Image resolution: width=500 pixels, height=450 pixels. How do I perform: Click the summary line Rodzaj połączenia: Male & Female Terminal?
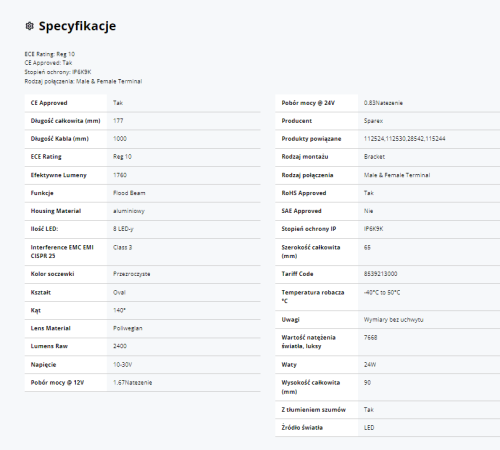[83, 81]
